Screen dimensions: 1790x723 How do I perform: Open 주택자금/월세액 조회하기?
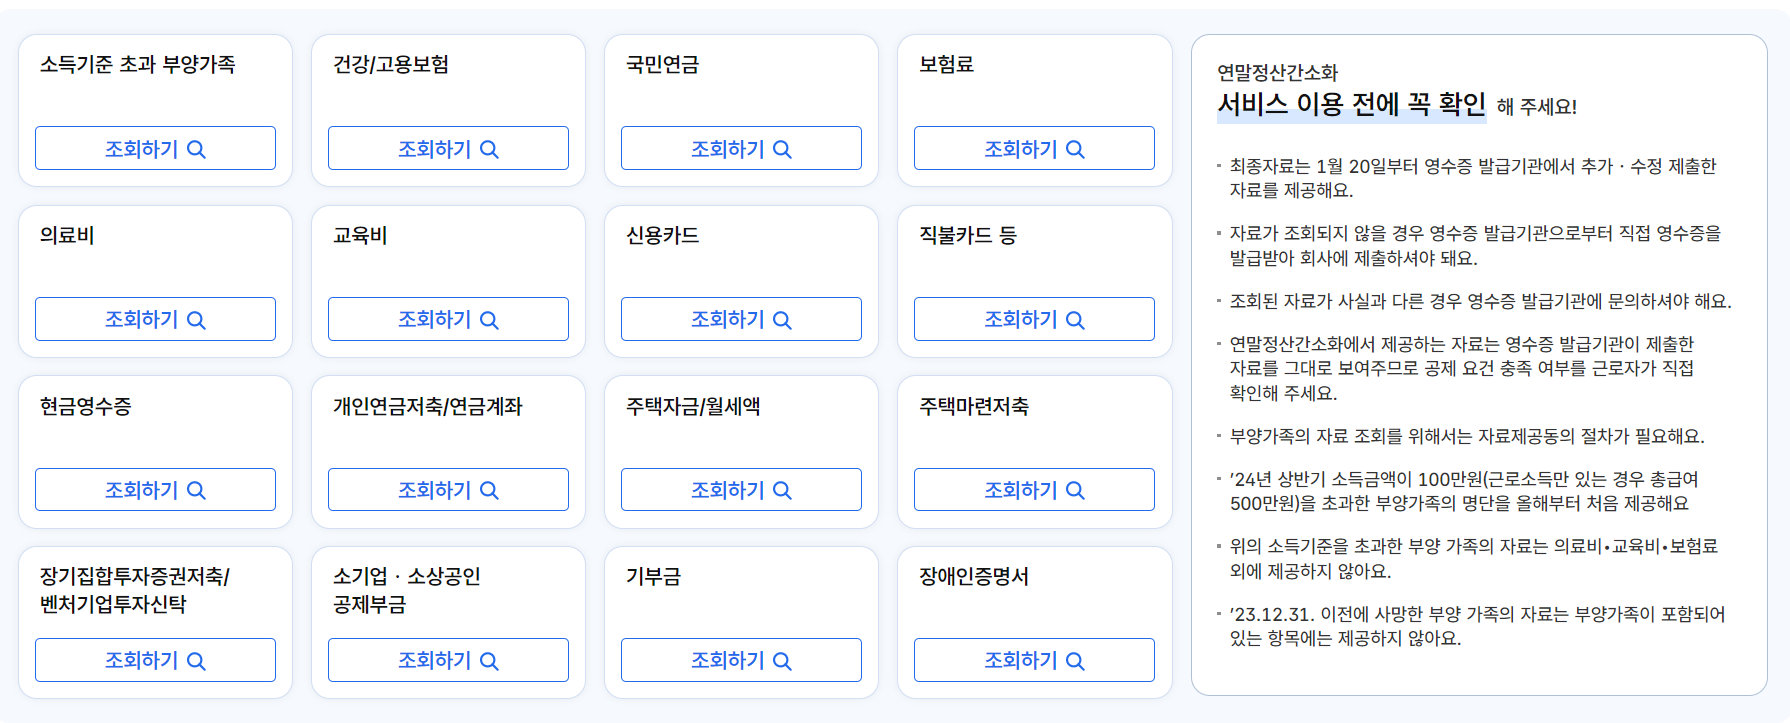tap(740, 489)
